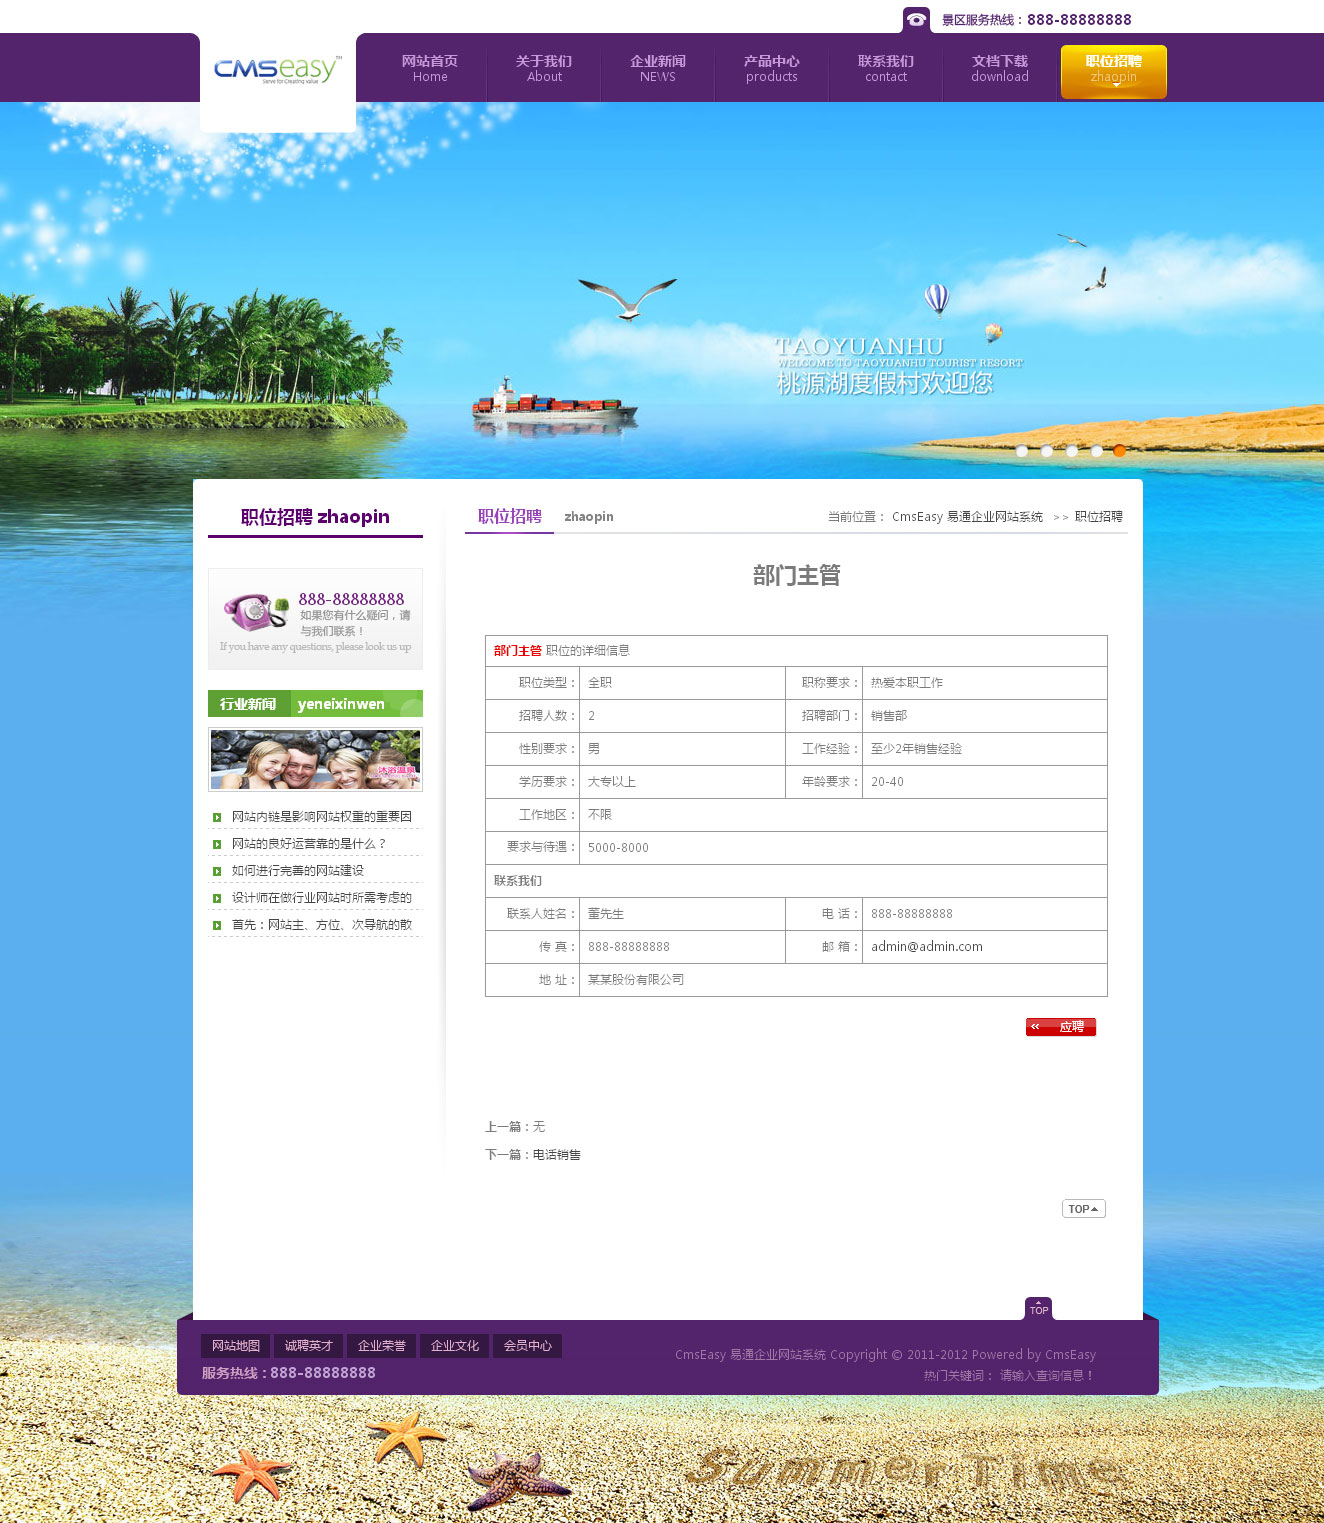The image size is (1324, 1523).
Task: Open news item 网站的良好运营靠的是什么
Action: tap(308, 844)
